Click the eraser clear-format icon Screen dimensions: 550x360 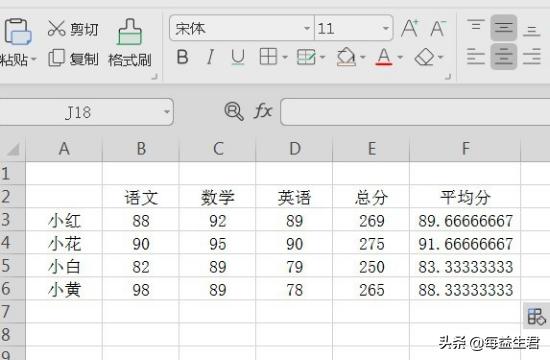coord(424,57)
